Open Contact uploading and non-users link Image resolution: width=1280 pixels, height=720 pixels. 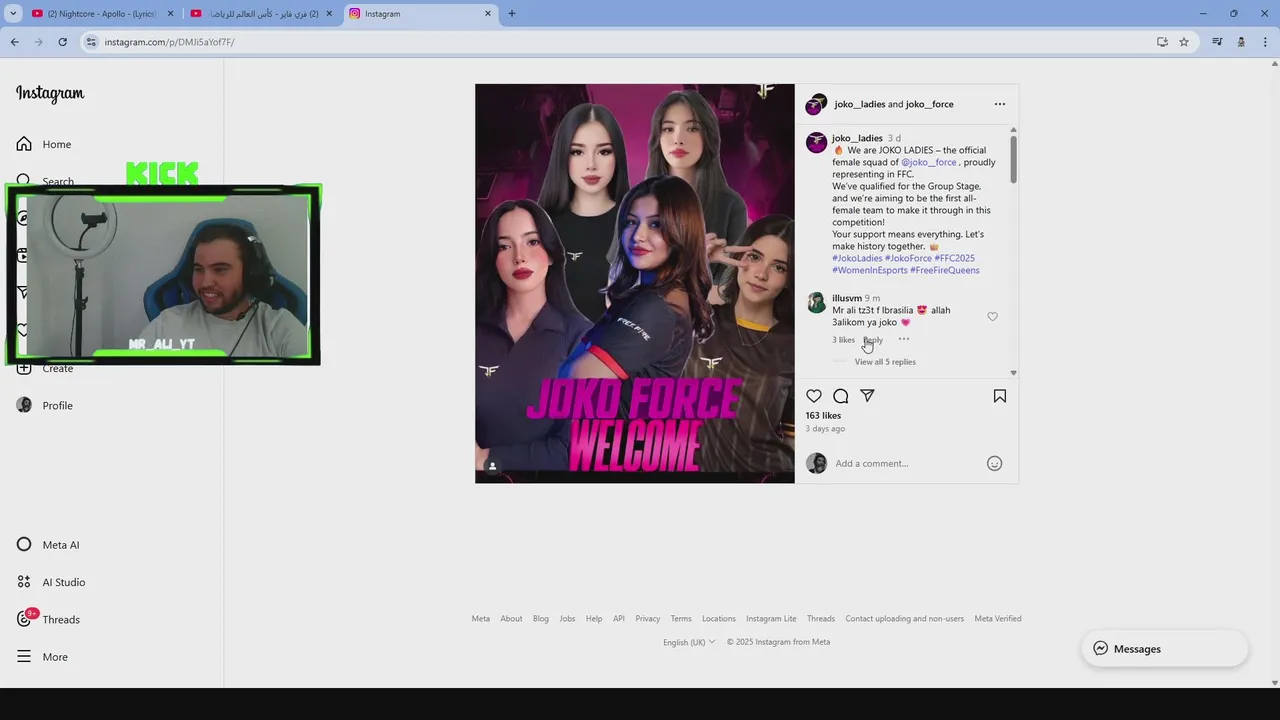point(905,618)
